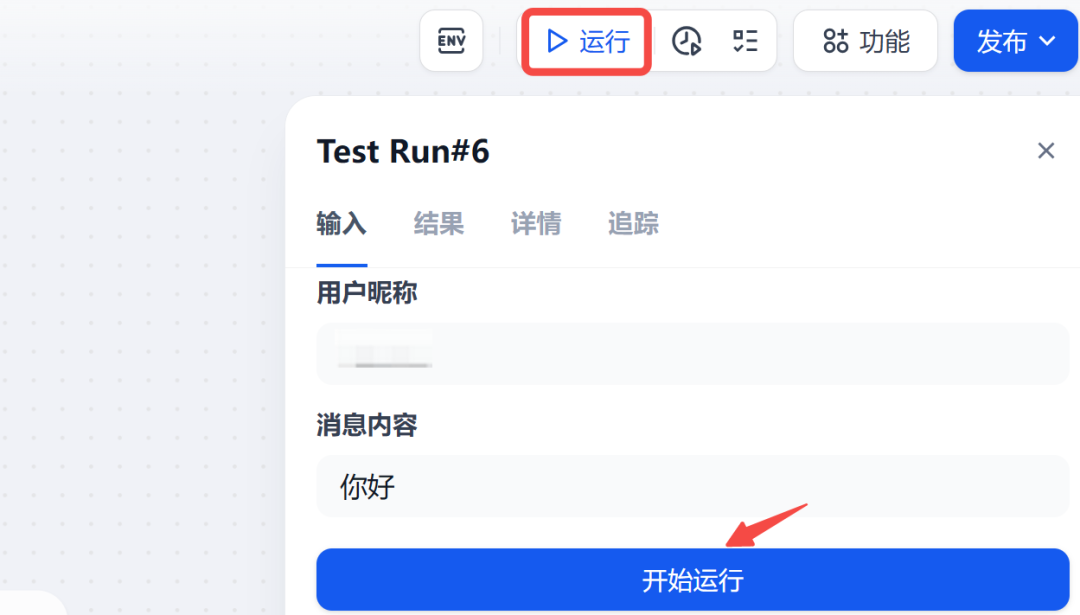Open the 功能 features button
This screenshot has height=615, width=1080.
click(866, 41)
